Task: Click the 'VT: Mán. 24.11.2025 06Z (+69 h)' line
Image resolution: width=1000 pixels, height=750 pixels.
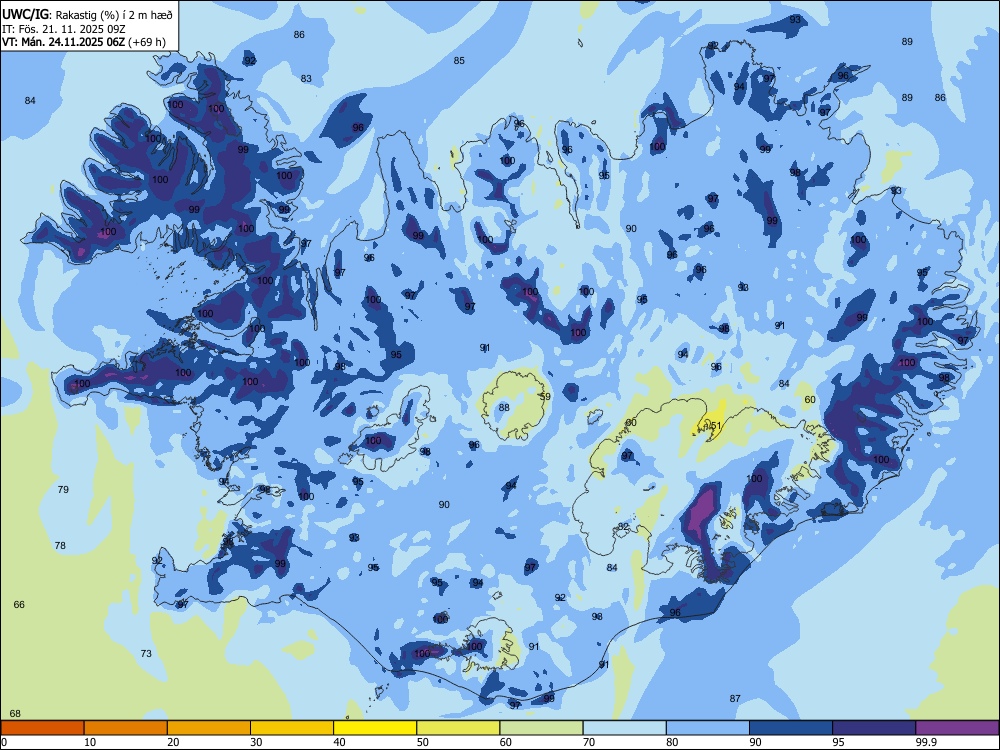Action: click(84, 42)
